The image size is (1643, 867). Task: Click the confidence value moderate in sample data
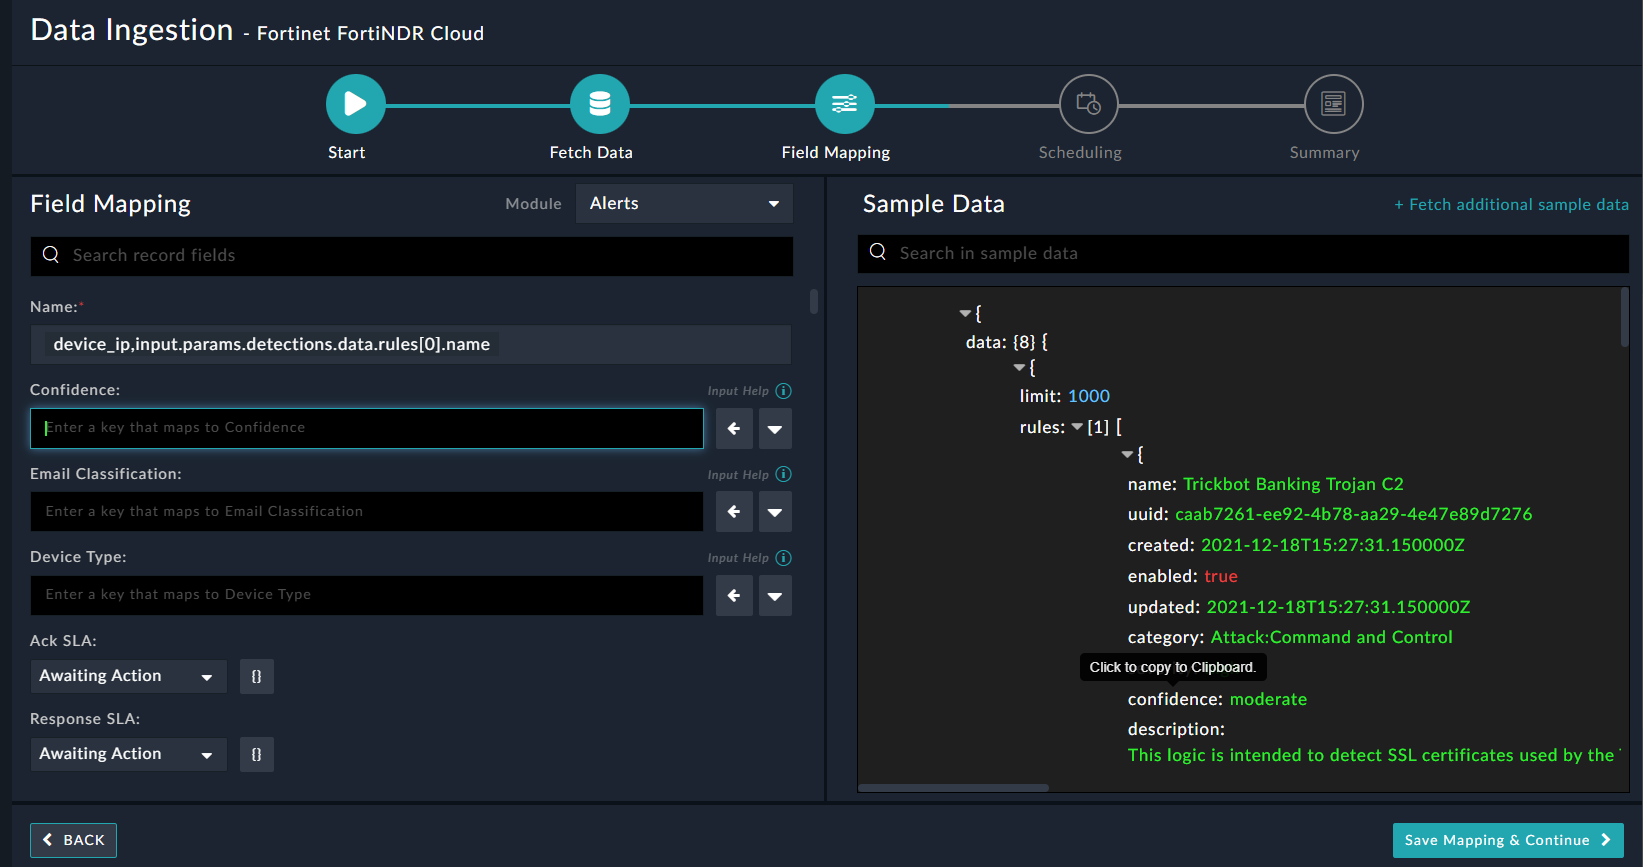point(1268,699)
